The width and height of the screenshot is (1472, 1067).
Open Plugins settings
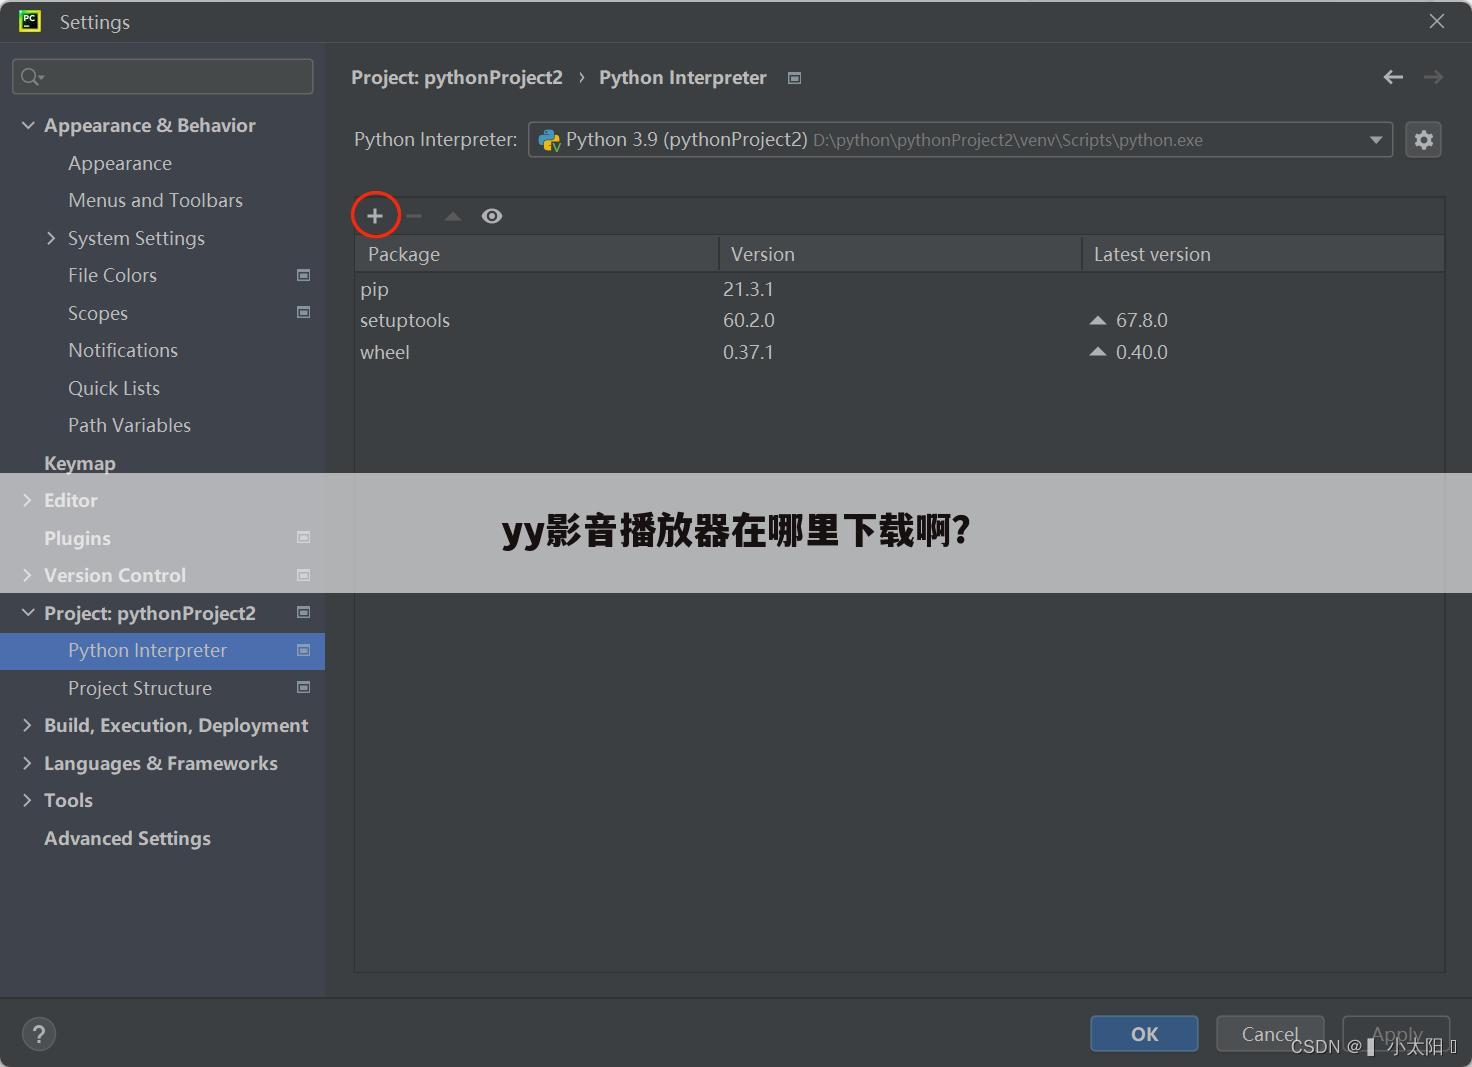(77, 538)
